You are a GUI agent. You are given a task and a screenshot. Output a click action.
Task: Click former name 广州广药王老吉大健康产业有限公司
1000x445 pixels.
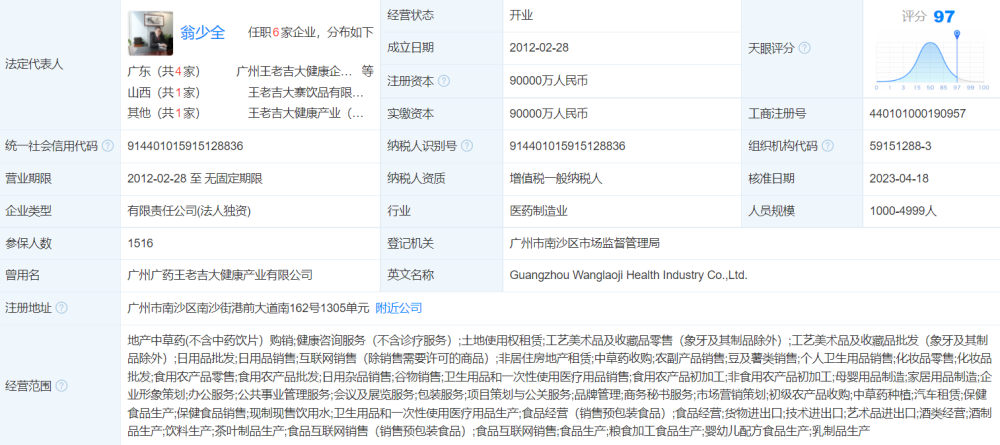[221, 275]
